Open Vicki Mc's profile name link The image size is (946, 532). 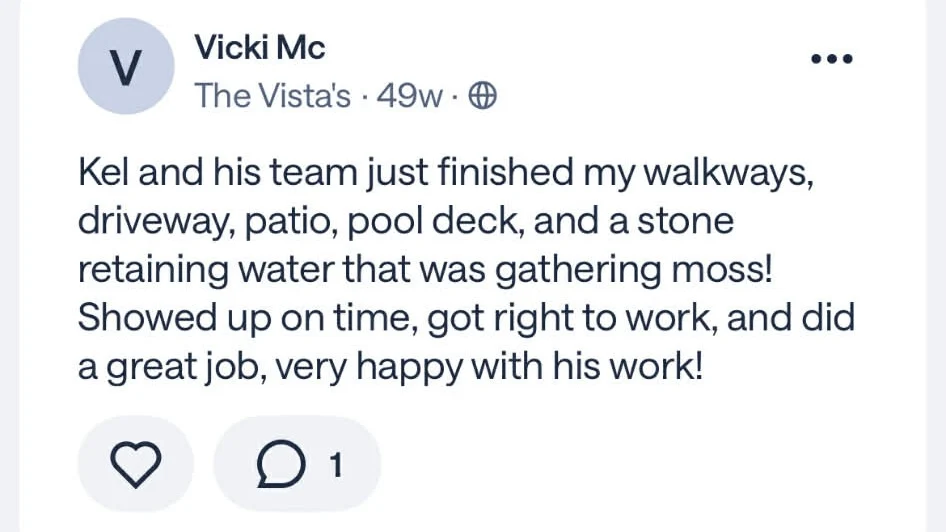(x=260, y=47)
